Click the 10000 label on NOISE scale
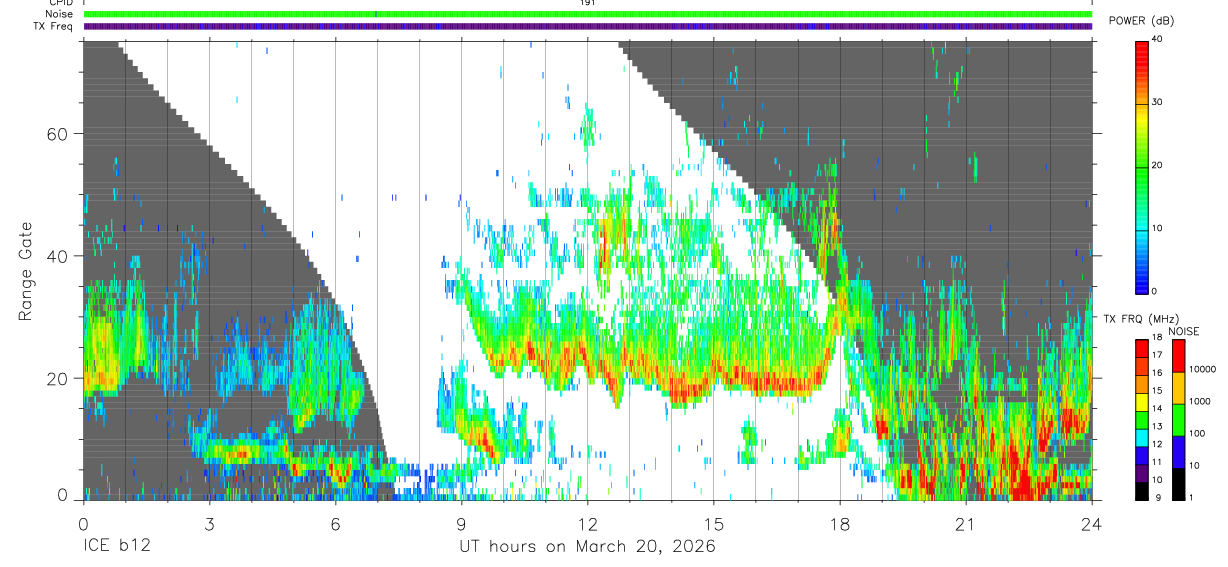This screenshot has height=567, width=1228. pyautogui.click(x=1204, y=370)
